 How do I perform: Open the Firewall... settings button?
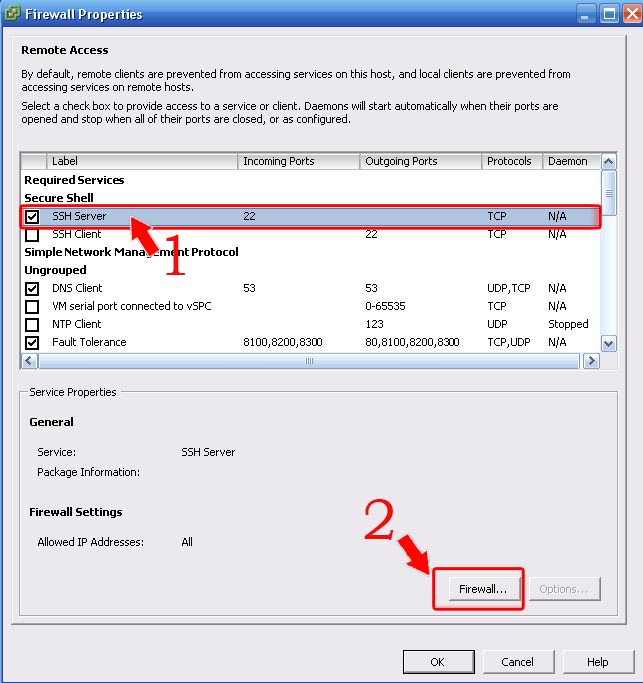tap(482, 589)
